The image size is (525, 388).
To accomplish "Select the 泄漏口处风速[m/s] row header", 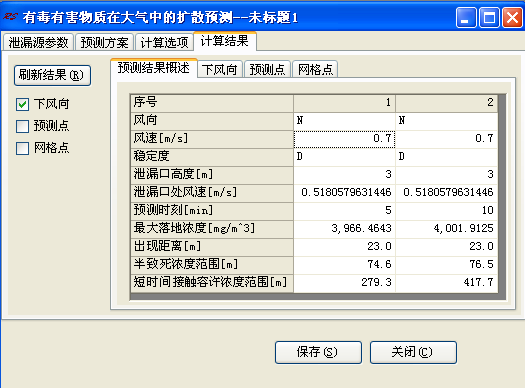I will click(212, 193).
